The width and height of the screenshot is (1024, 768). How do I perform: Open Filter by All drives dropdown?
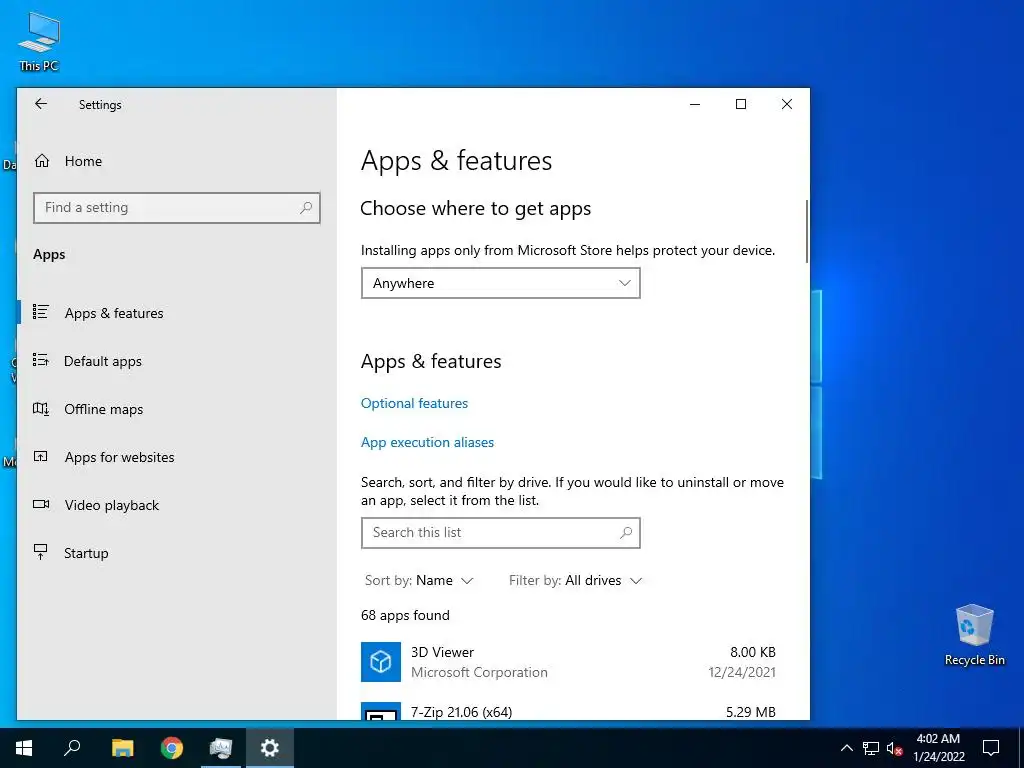pos(575,581)
